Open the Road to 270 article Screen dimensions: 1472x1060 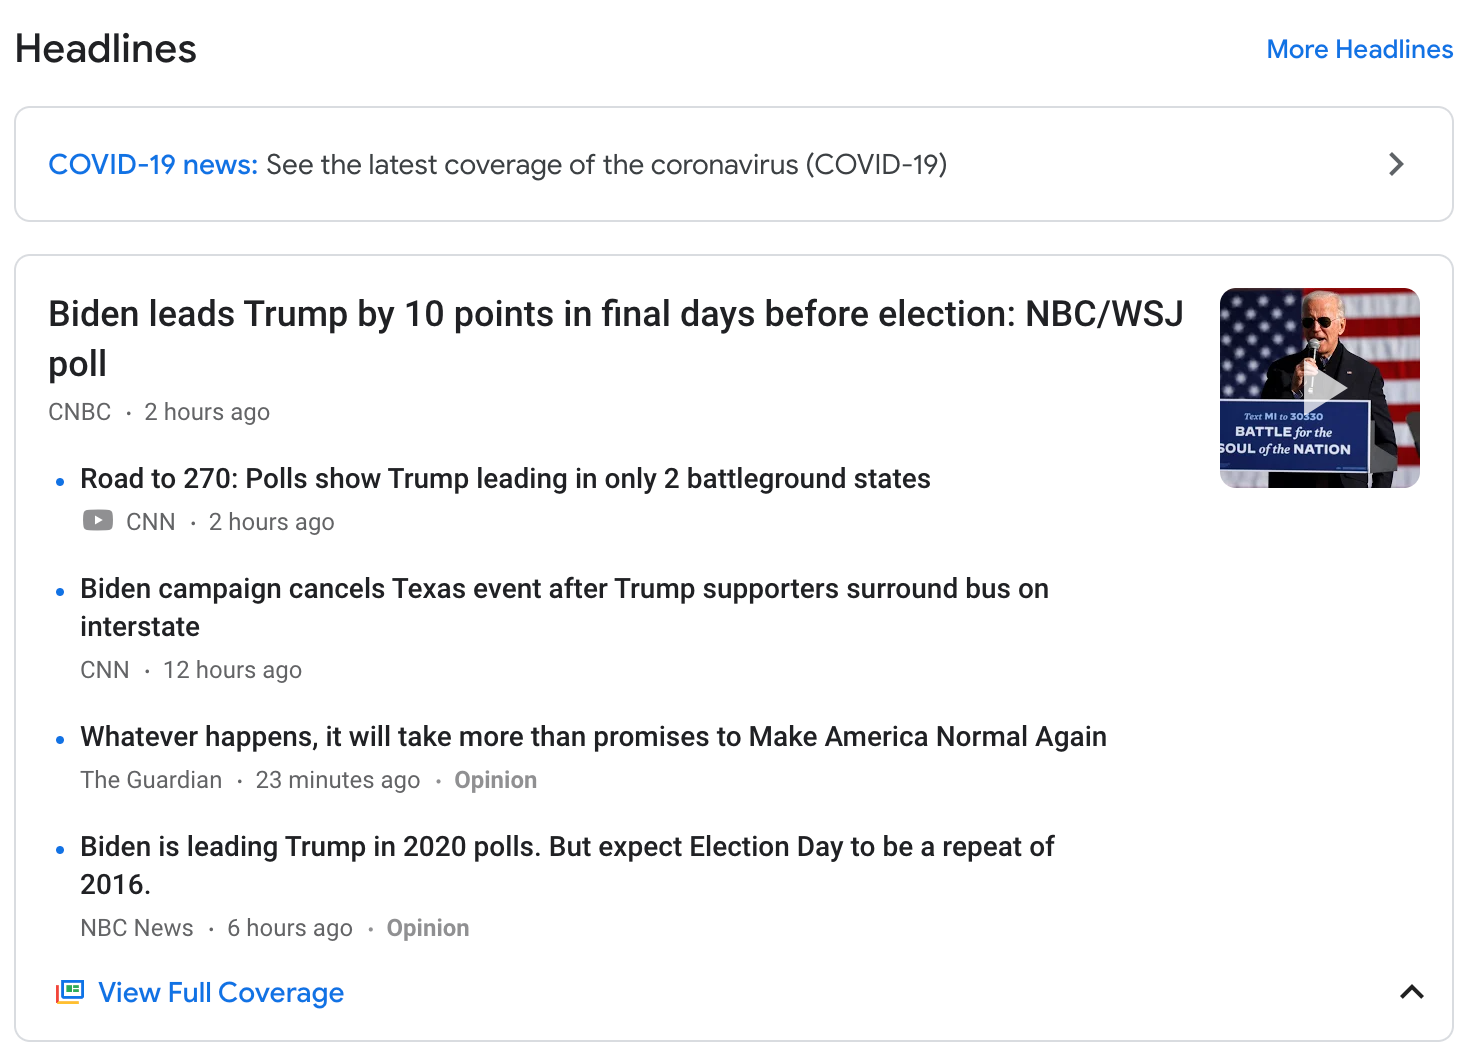505,479
